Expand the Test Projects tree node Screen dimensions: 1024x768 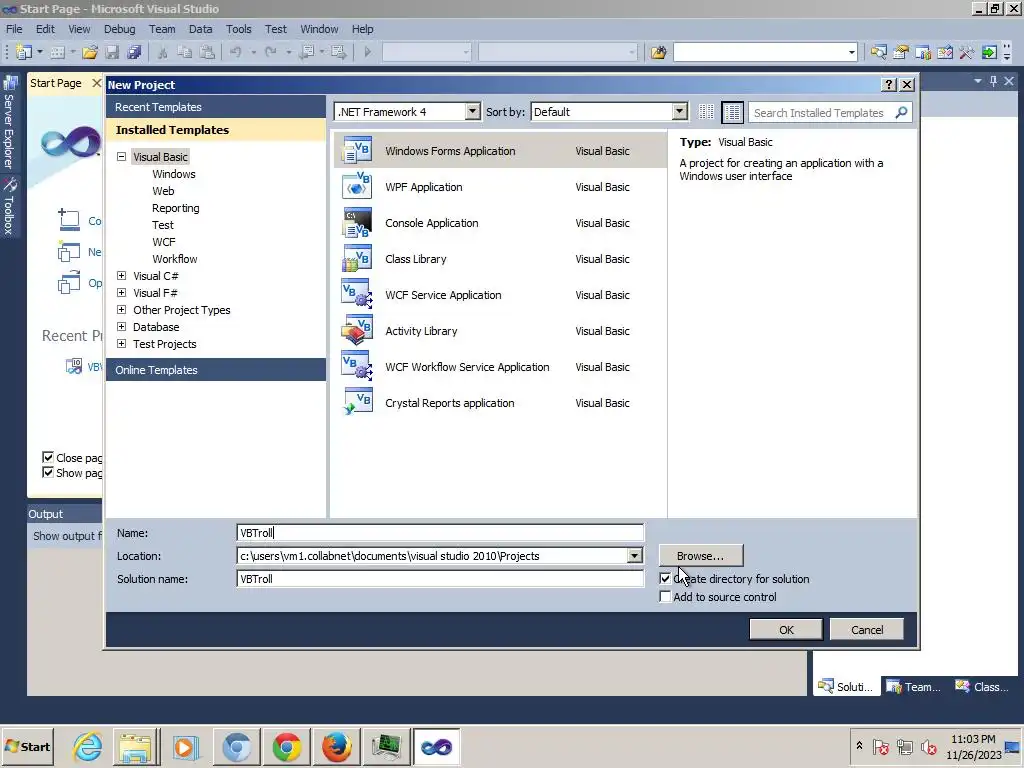pyautogui.click(x=121, y=344)
